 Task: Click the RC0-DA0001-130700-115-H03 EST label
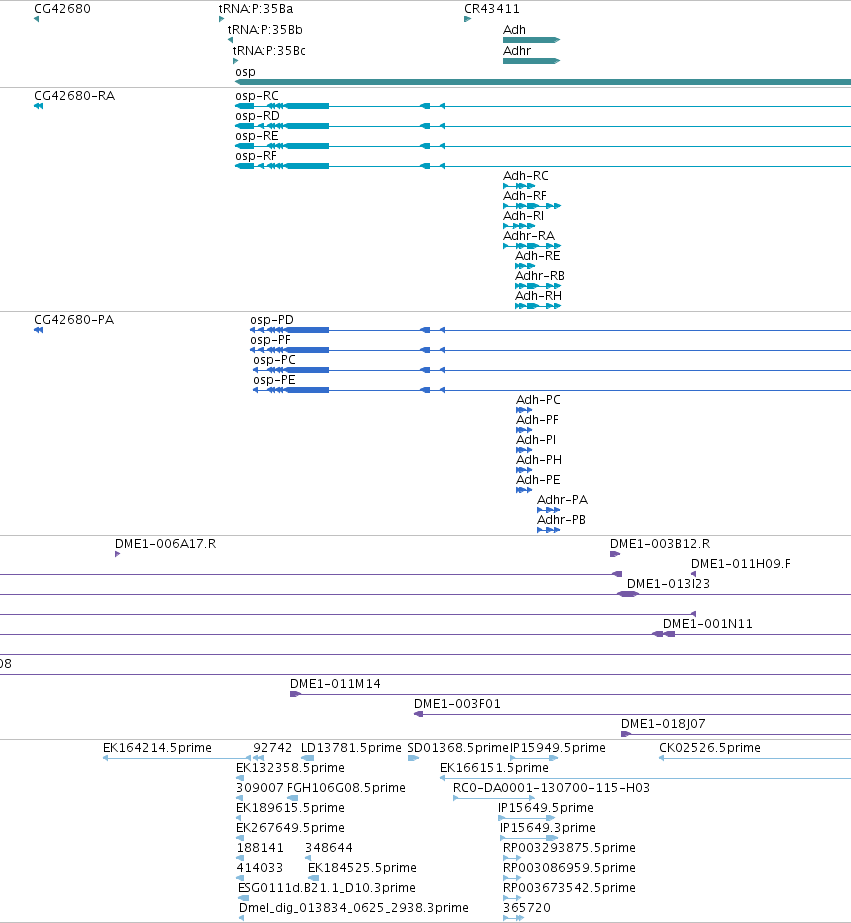pos(551,788)
